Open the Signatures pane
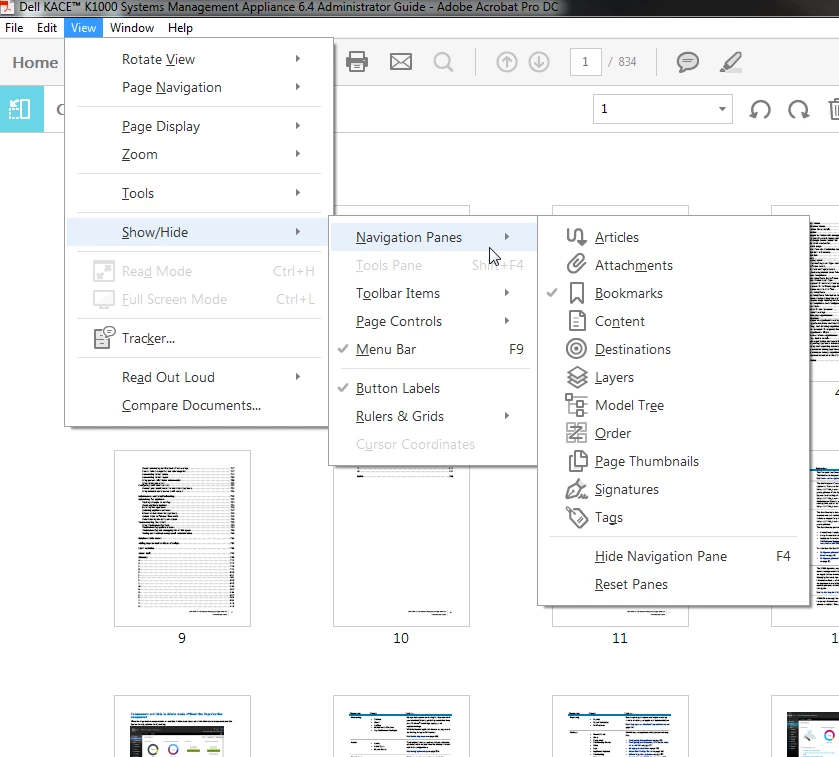839x757 pixels. [673, 490]
